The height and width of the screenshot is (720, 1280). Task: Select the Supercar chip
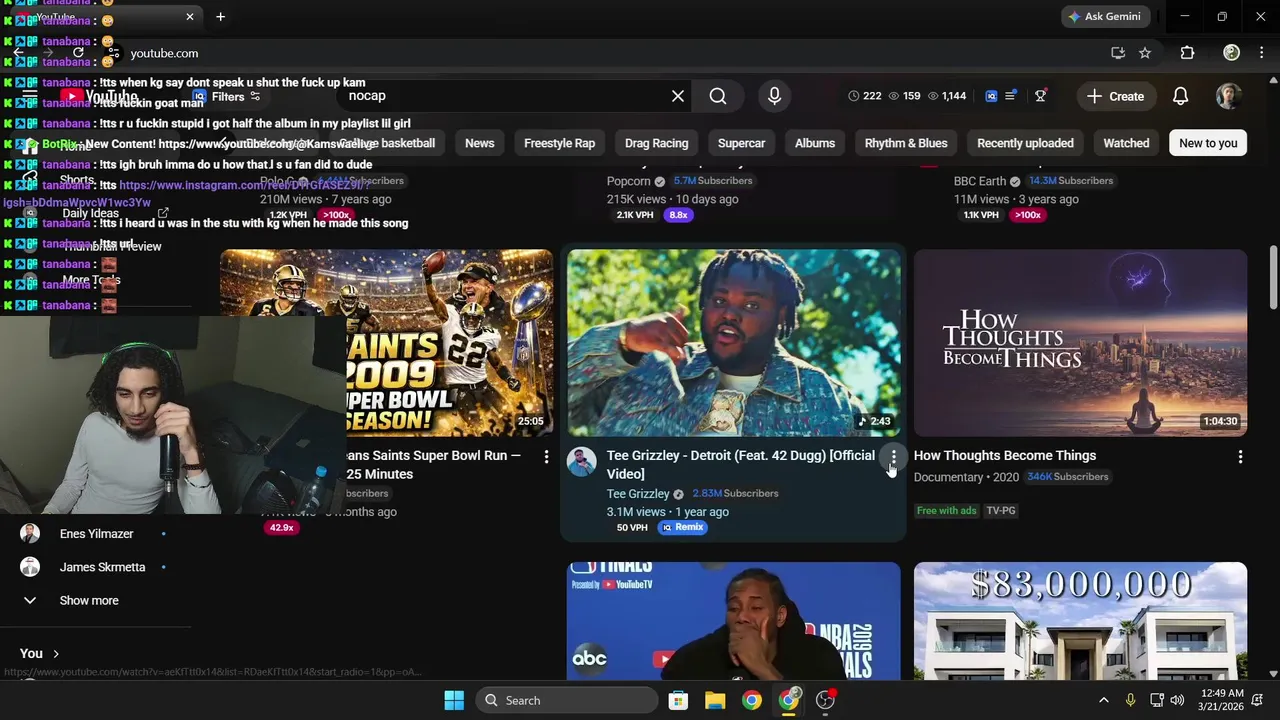coord(741,143)
